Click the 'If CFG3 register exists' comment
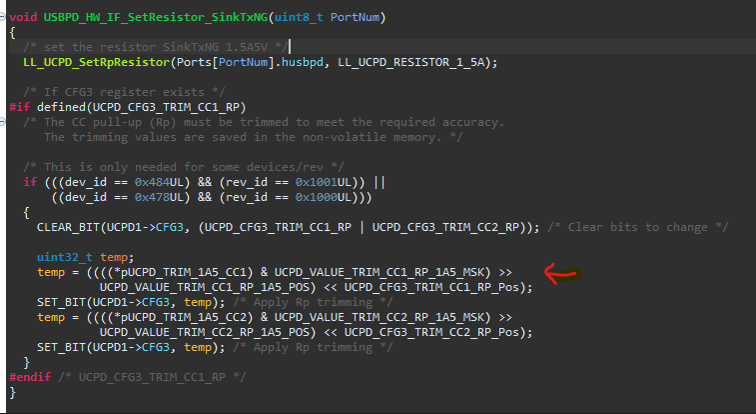 point(124,92)
